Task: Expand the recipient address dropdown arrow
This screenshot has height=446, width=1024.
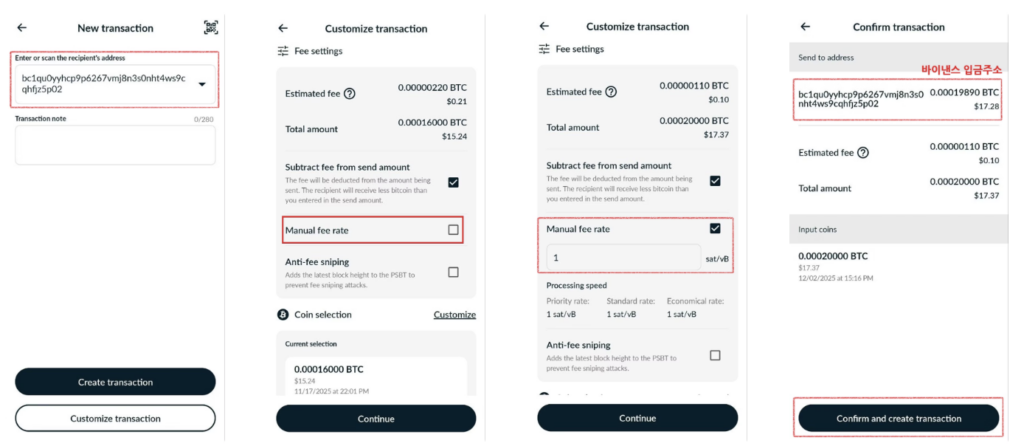Action: [203, 84]
